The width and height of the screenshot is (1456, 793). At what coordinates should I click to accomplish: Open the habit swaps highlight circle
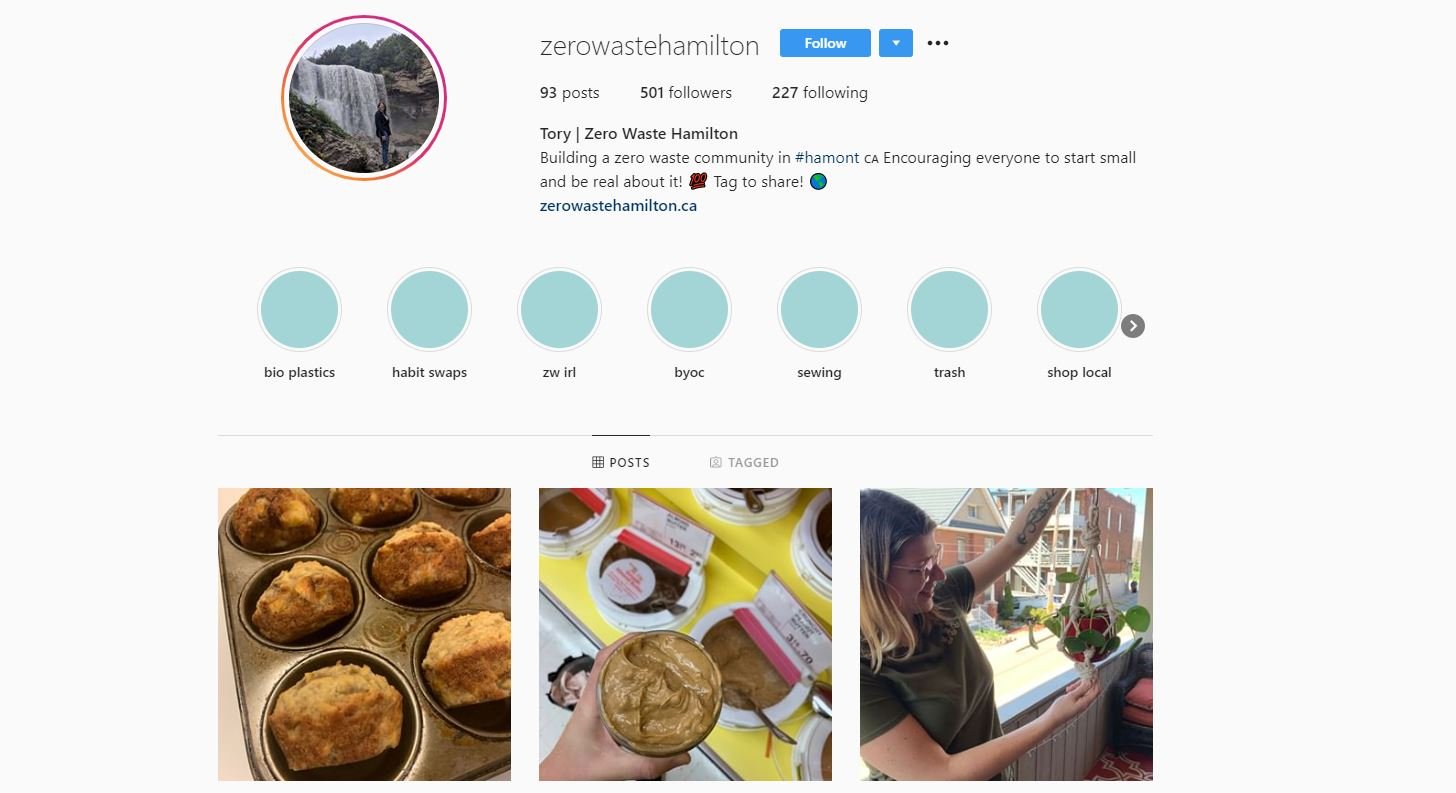[429, 310]
